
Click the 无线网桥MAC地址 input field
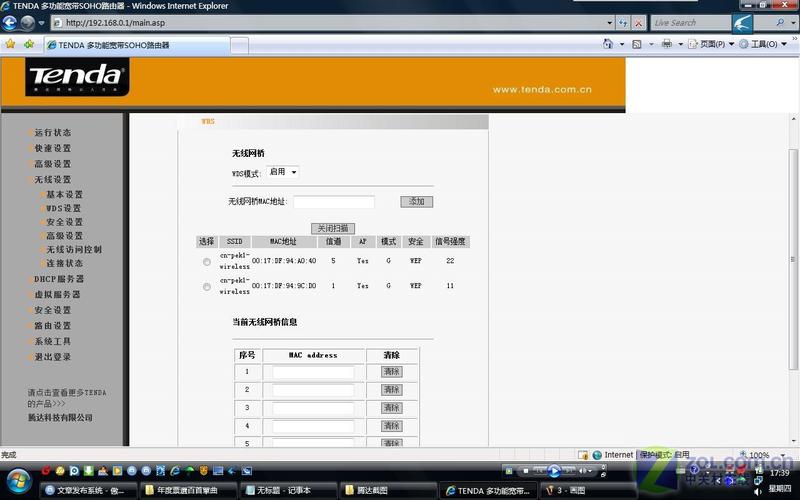[x=334, y=202]
